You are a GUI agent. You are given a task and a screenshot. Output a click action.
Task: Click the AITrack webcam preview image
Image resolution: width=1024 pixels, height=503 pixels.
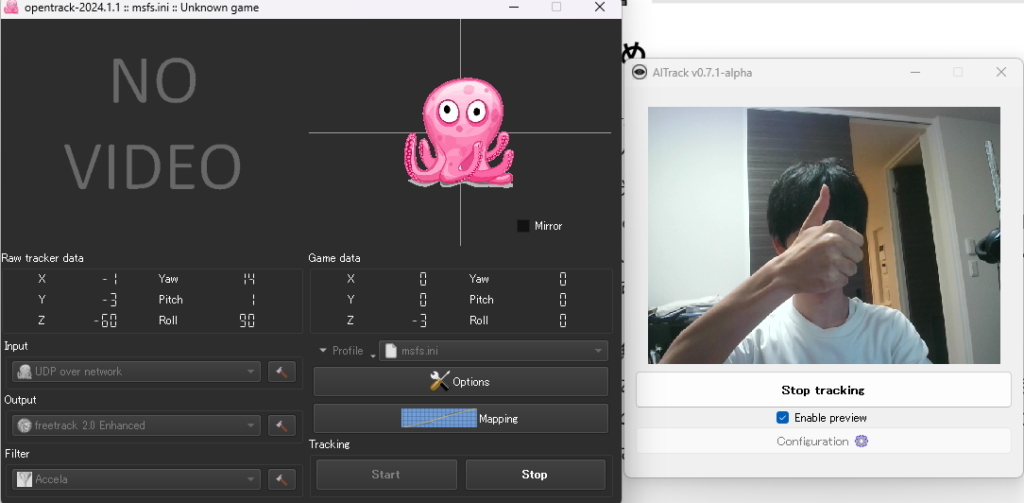click(823, 235)
